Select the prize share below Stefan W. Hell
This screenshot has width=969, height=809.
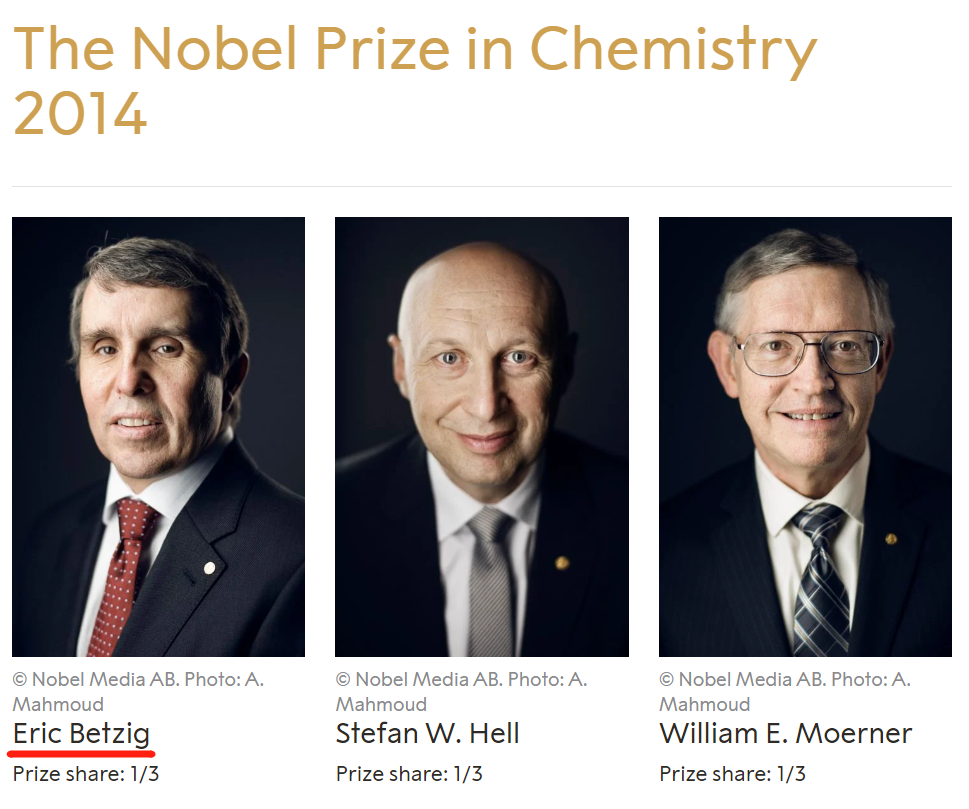click(x=409, y=773)
